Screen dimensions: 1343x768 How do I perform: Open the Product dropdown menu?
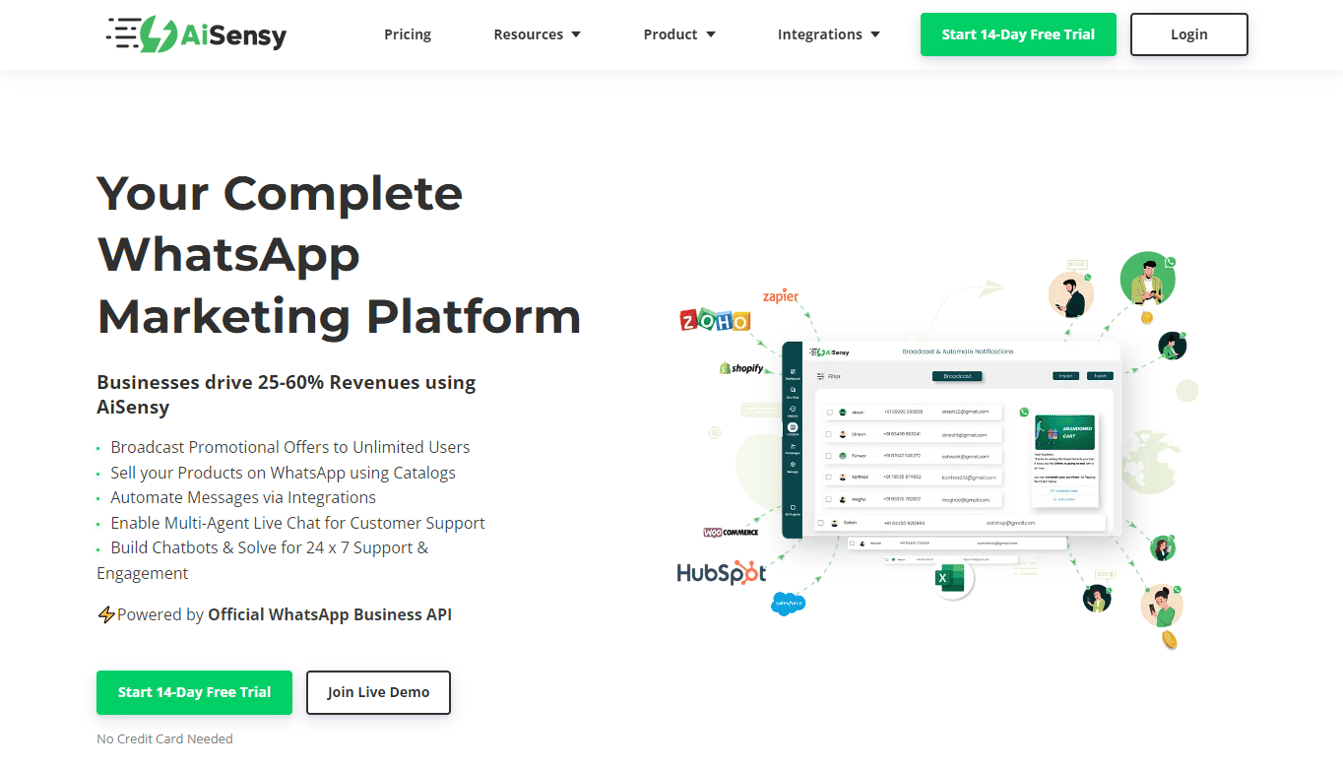[679, 34]
